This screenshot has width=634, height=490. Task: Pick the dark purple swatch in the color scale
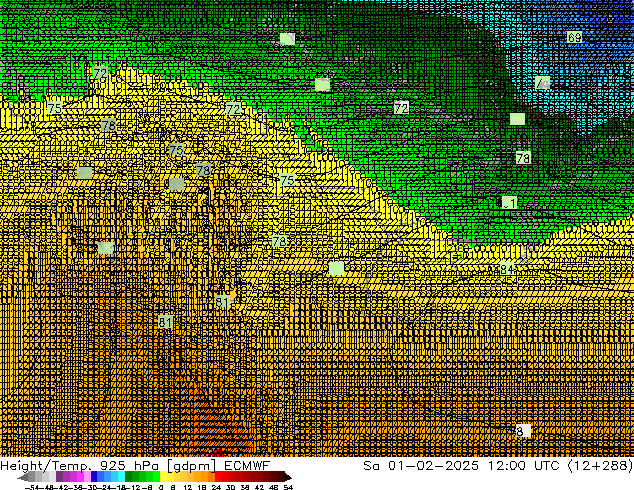(x=59, y=477)
